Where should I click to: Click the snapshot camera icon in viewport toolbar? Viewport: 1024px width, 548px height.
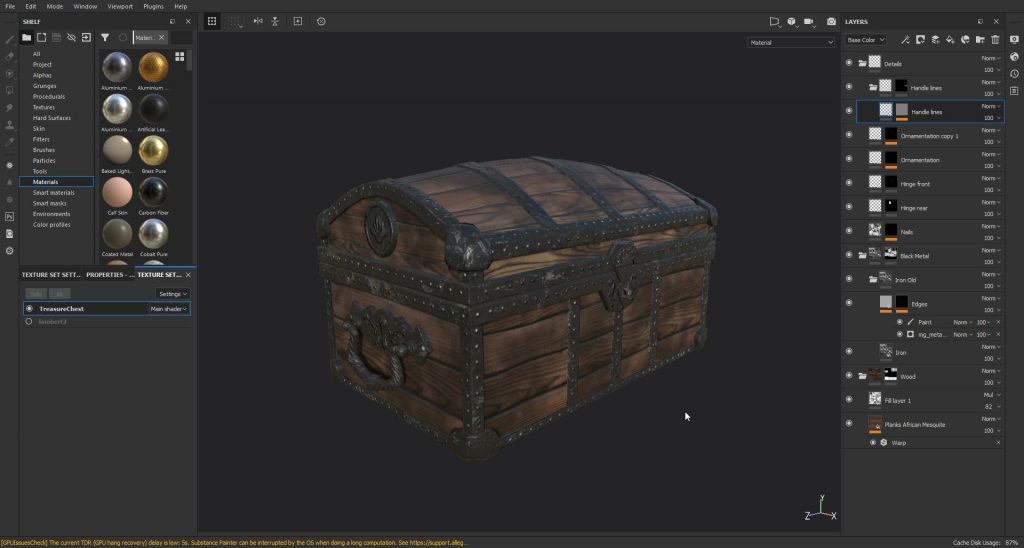831,22
